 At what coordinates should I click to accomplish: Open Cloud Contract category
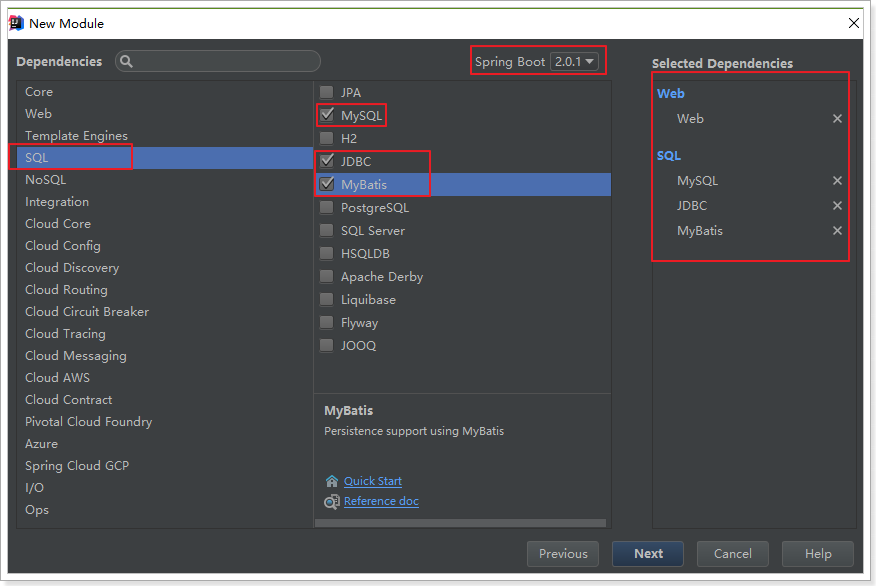(x=165, y=400)
